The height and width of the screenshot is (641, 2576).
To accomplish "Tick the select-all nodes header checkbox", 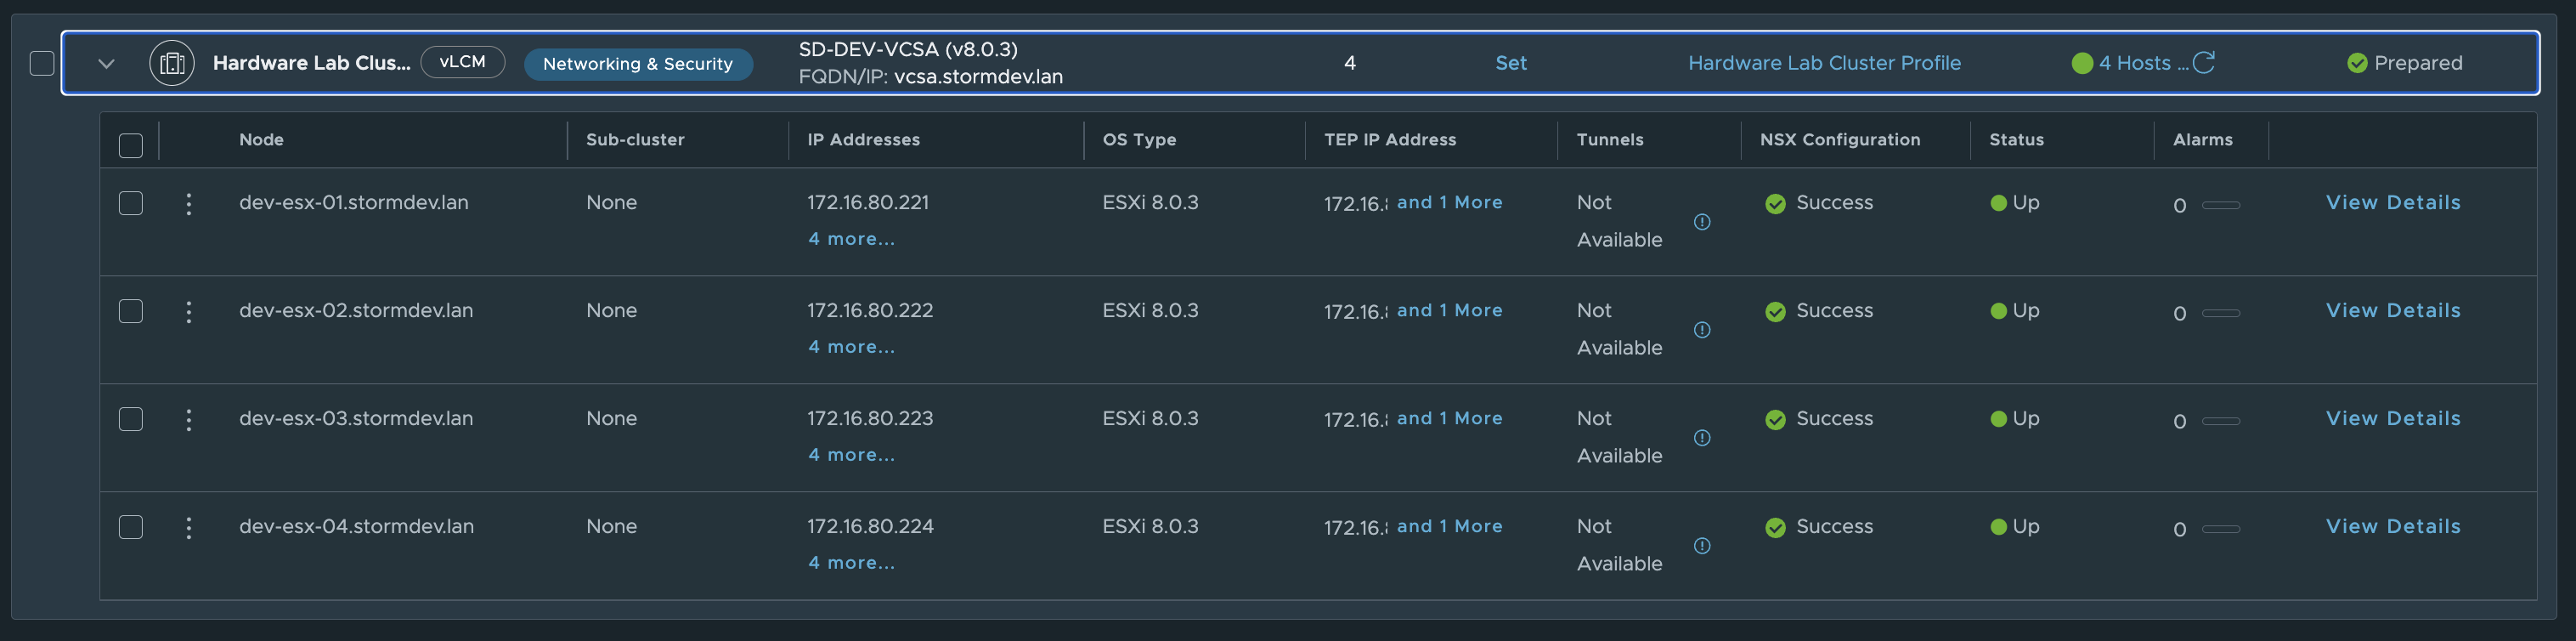I will [131, 145].
